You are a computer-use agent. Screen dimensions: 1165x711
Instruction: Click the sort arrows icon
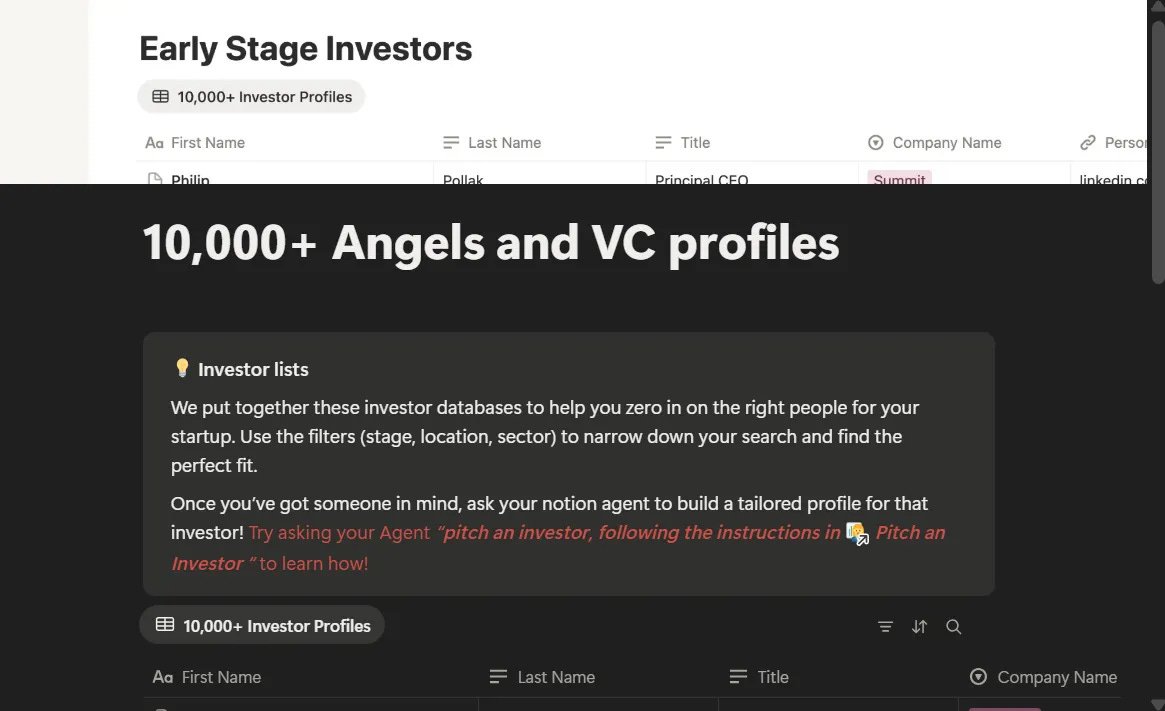(919, 627)
